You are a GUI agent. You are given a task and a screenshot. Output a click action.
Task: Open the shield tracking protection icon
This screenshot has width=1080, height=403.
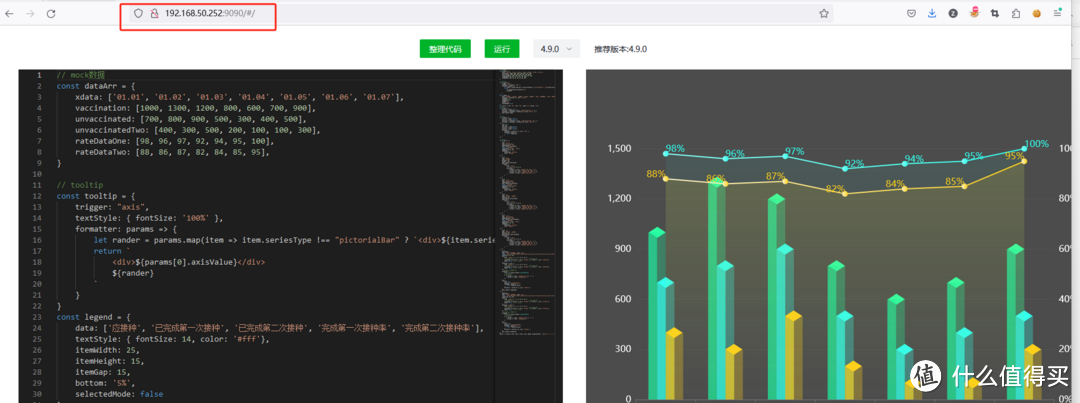click(138, 14)
